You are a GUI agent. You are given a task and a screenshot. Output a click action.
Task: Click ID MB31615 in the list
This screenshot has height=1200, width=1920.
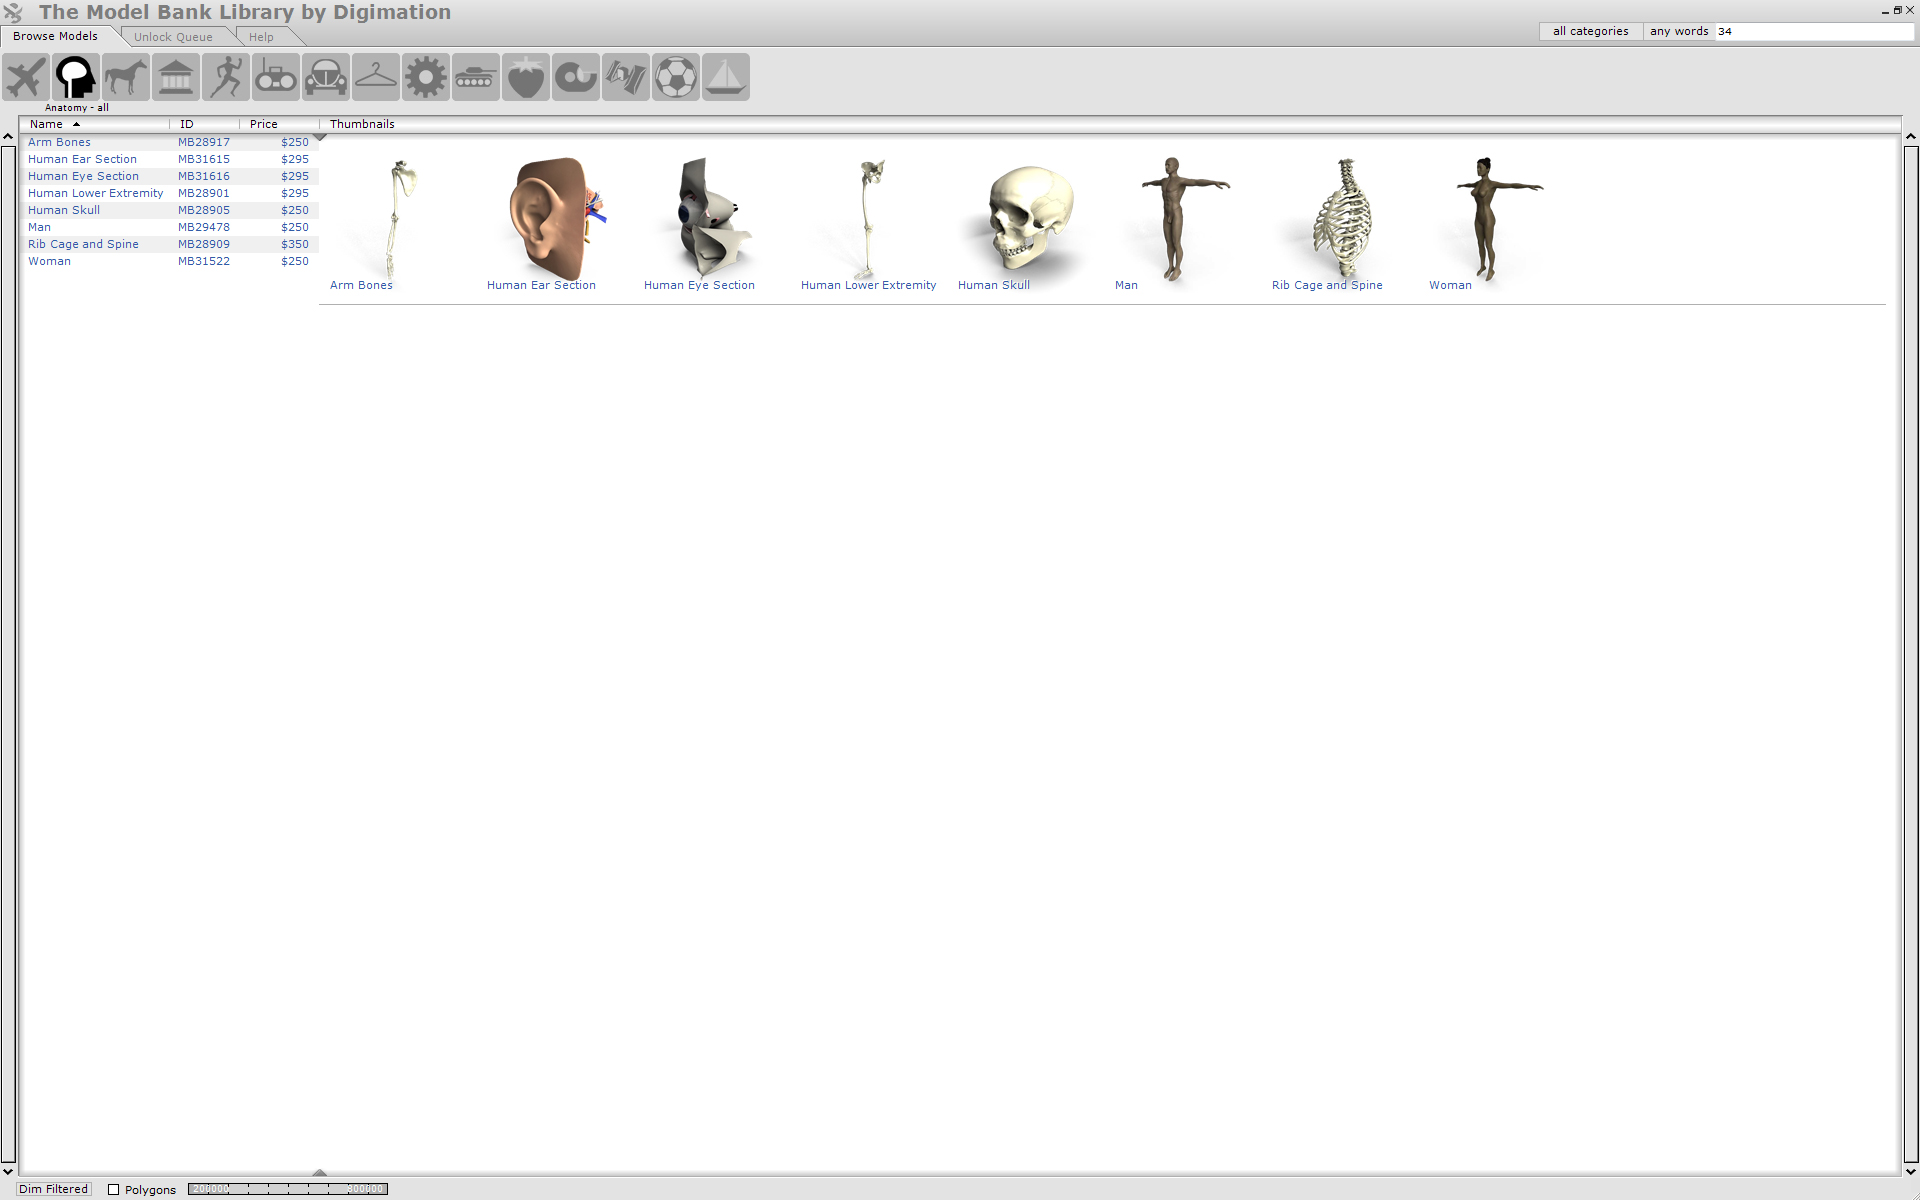[204, 159]
